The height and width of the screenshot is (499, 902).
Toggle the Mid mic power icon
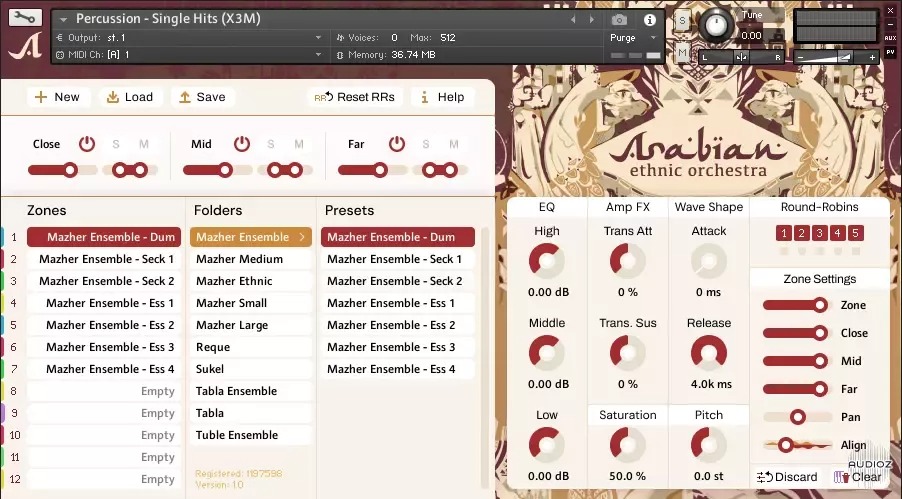point(242,144)
